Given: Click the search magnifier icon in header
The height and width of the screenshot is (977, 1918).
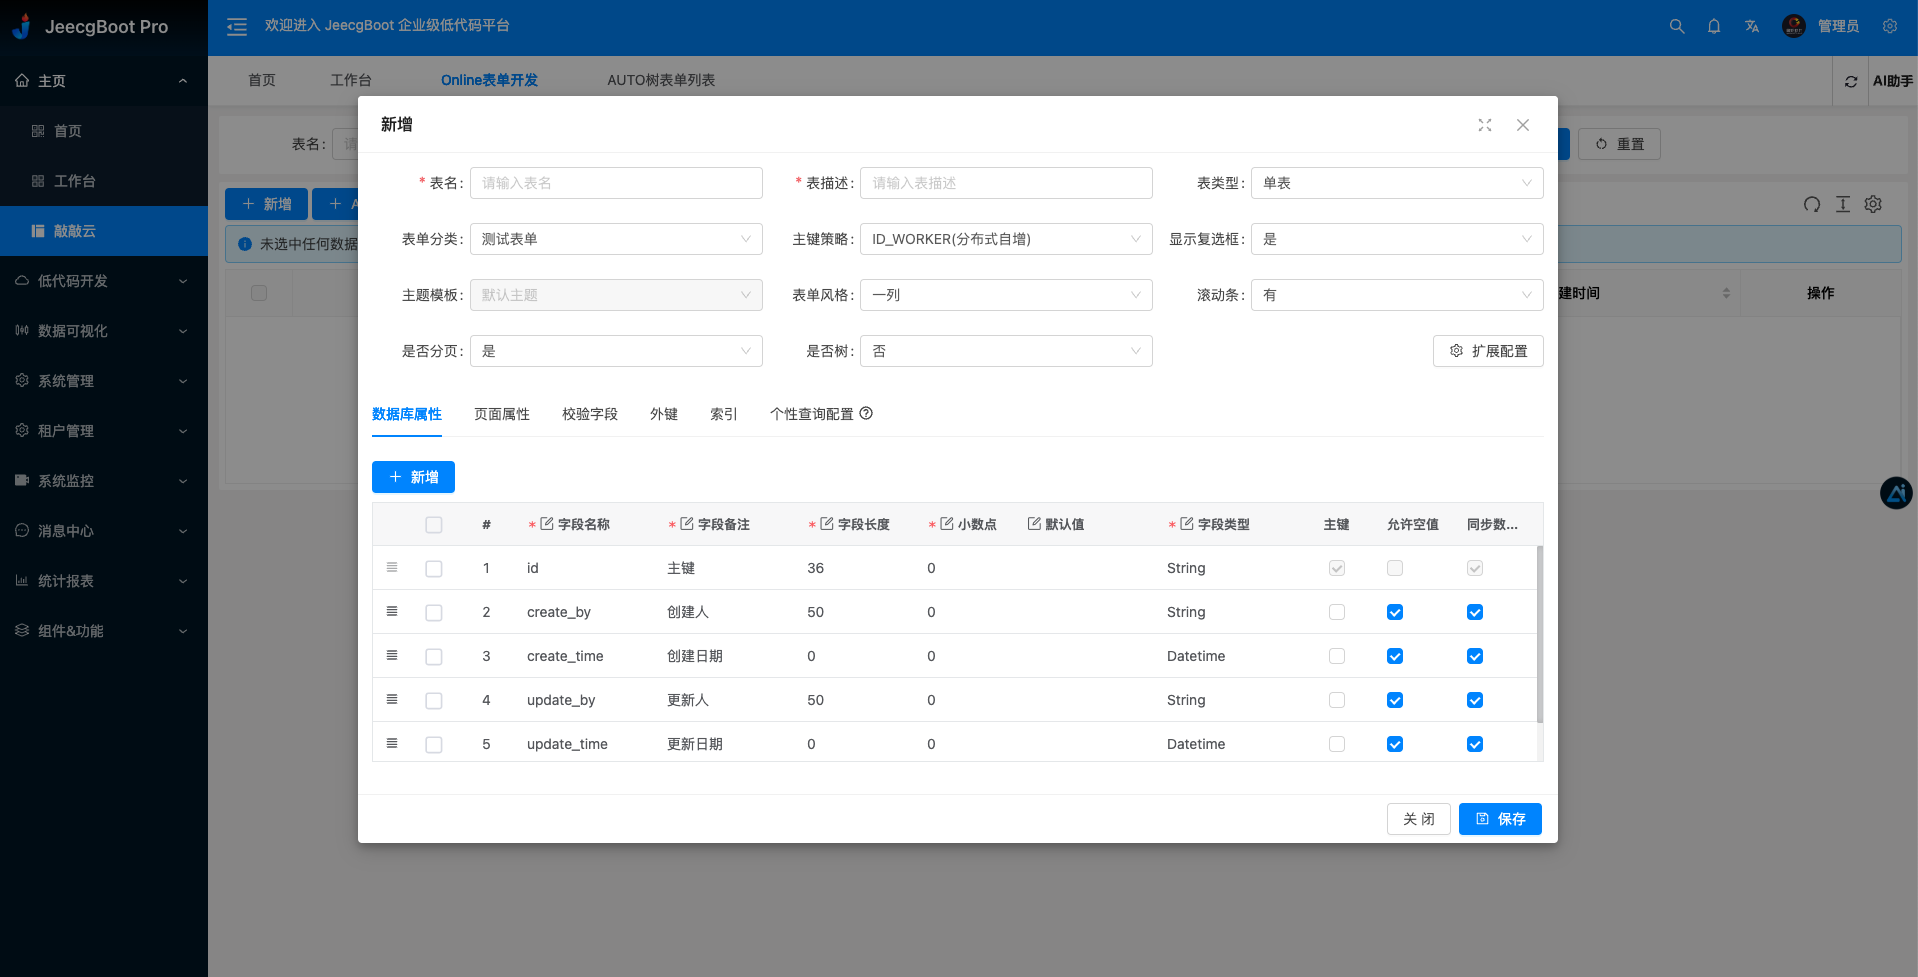Looking at the screenshot, I should pos(1677,27).
